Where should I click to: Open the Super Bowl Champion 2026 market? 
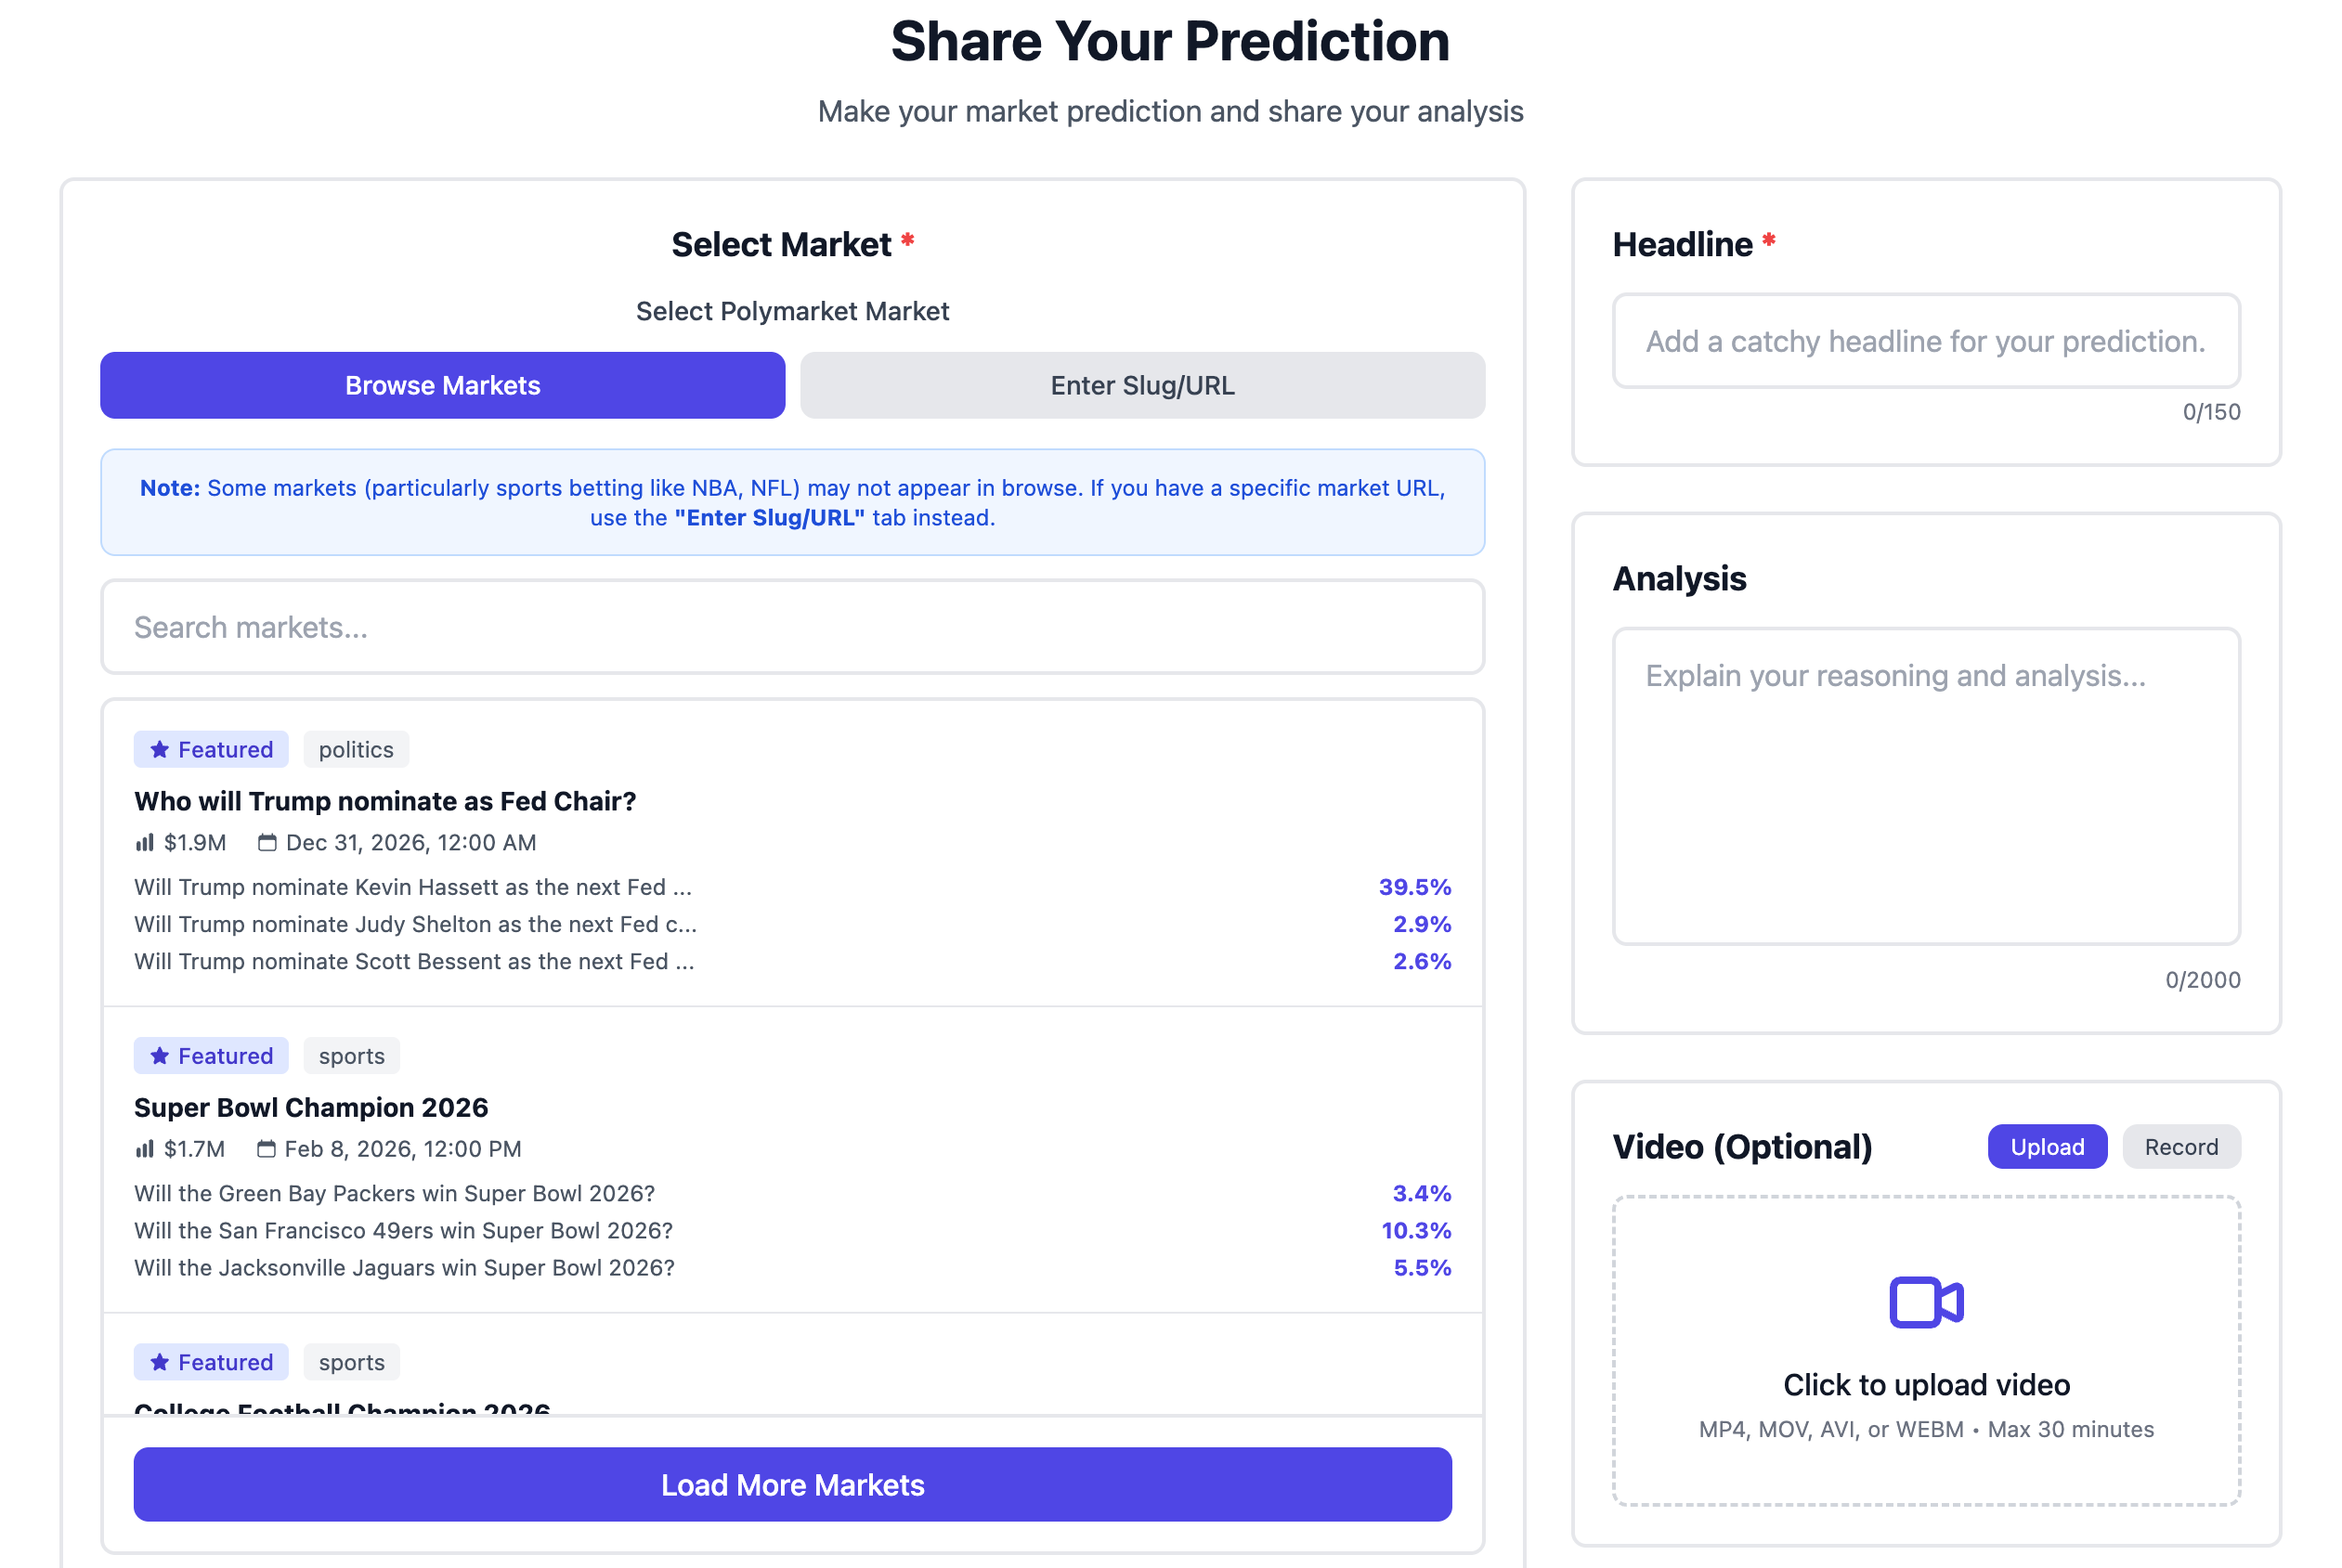click(311, 1108)
